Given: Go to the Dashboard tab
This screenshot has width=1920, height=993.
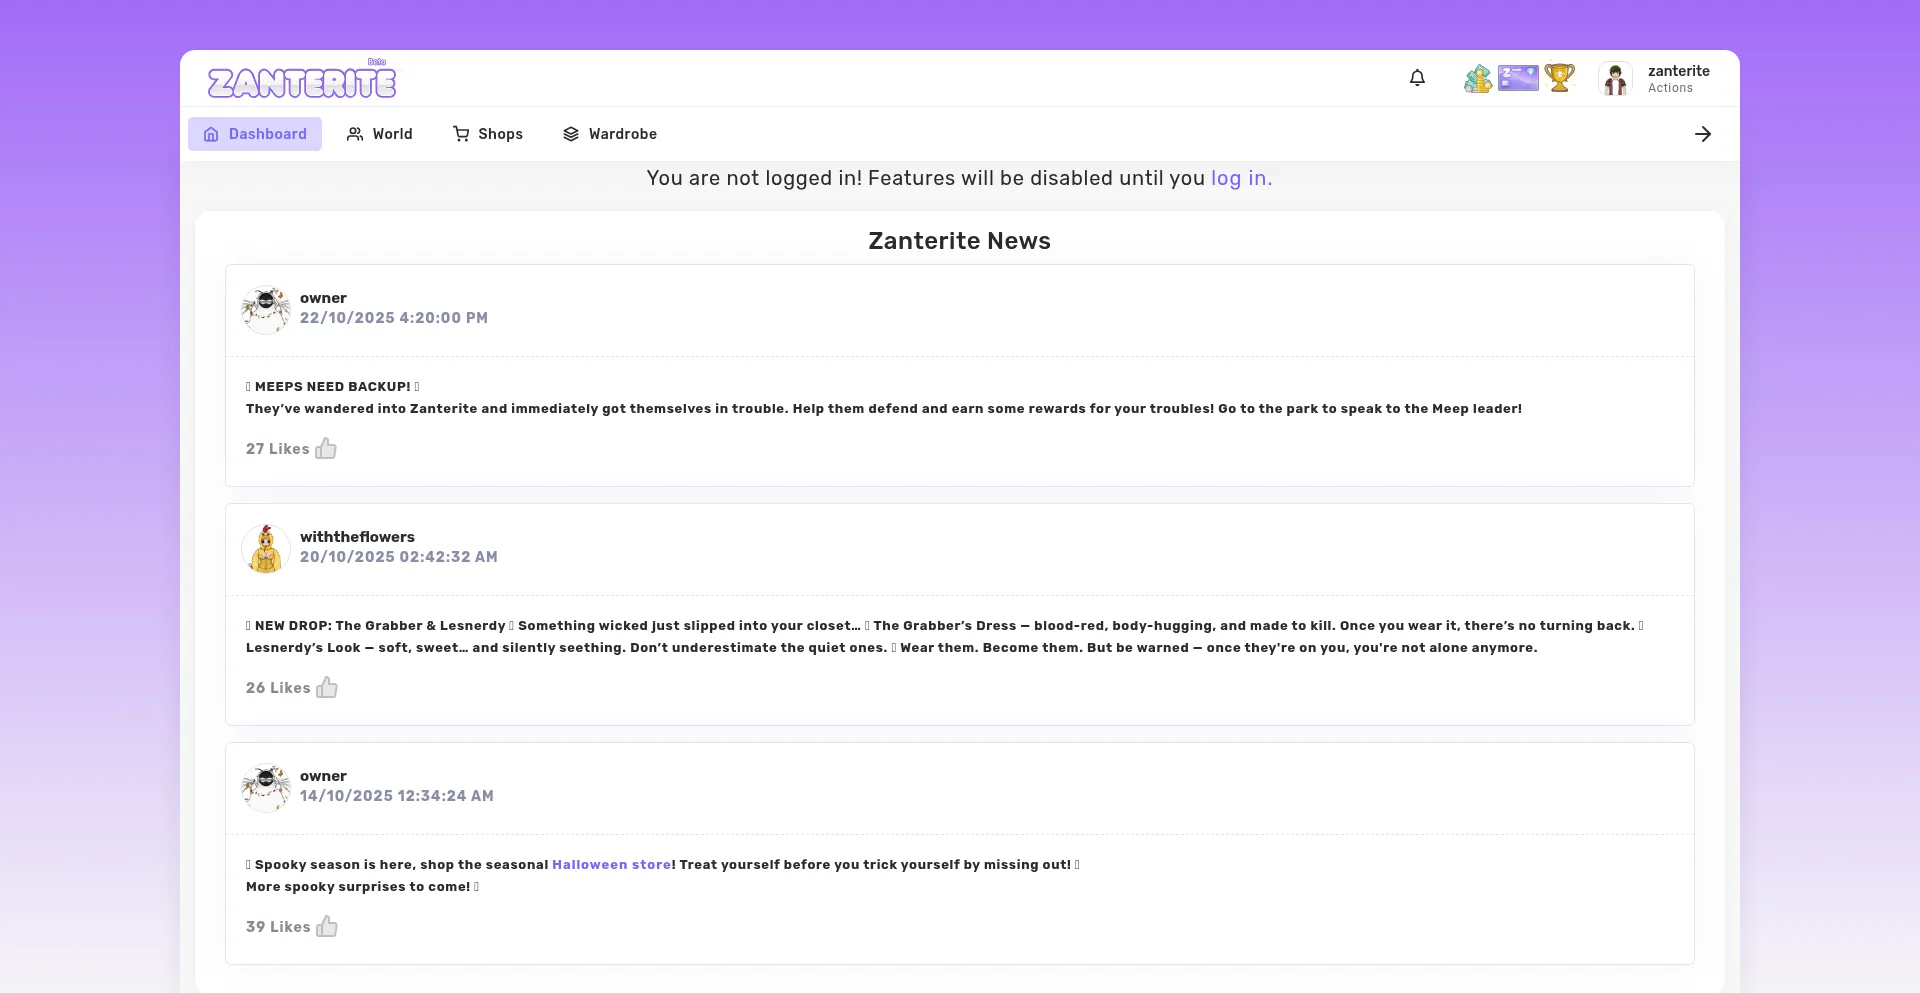Looking at the screenshot, I should coord(255,134).
